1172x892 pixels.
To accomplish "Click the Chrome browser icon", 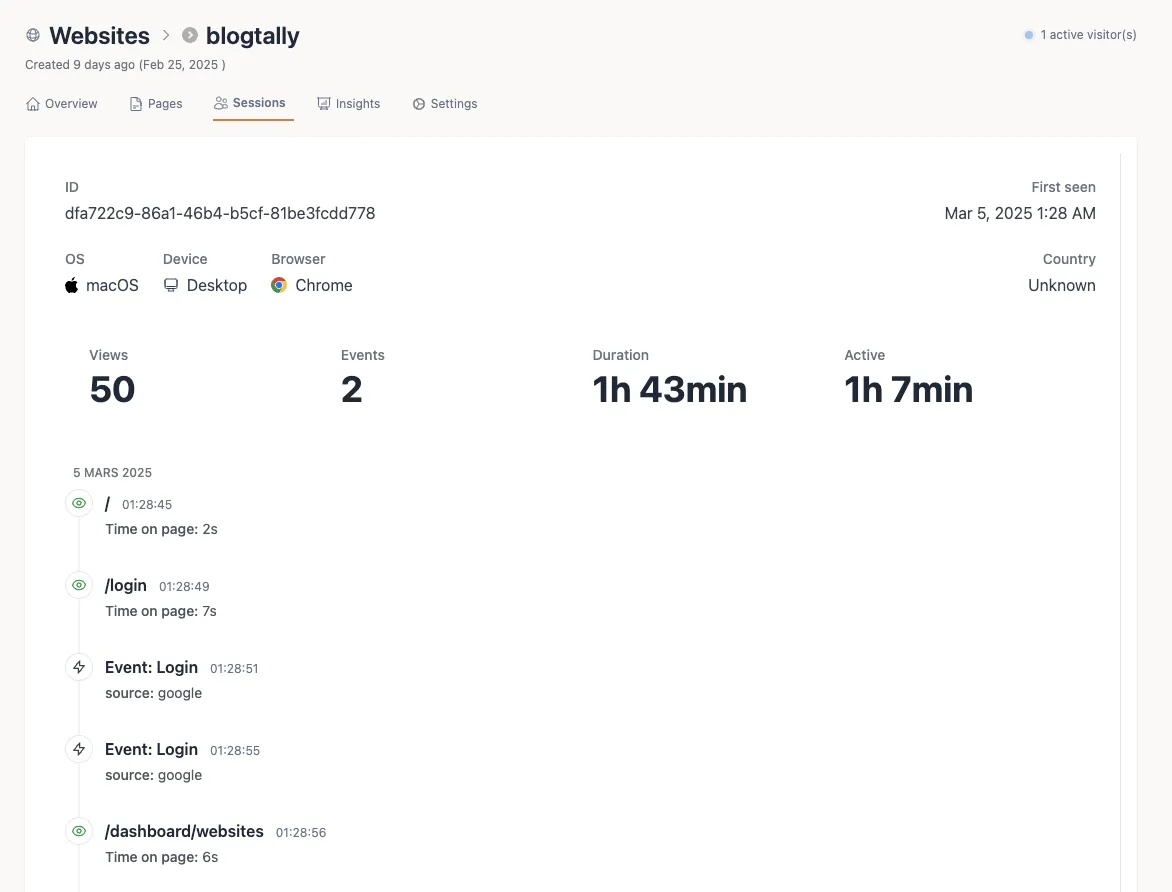I will [x=279, y=285].
